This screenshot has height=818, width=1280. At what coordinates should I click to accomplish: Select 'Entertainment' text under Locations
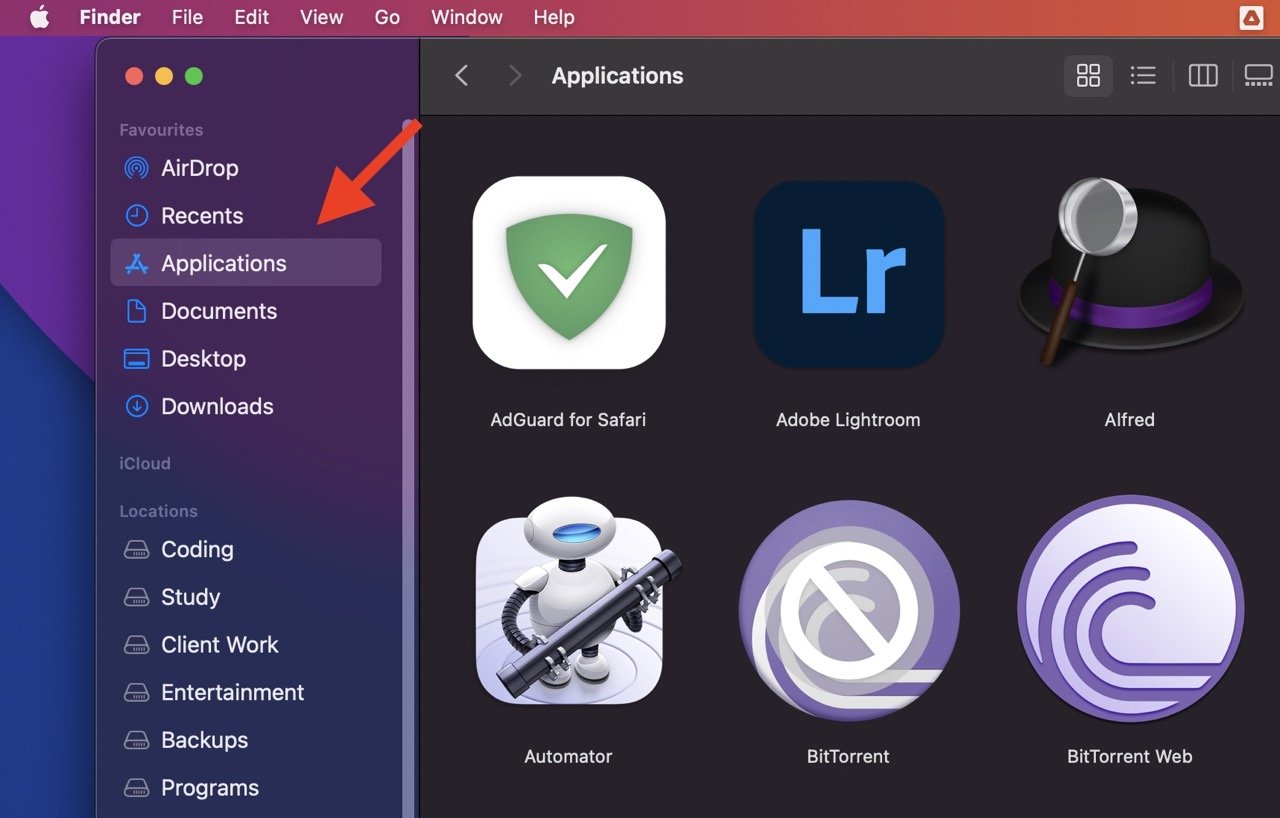(232, 693)
